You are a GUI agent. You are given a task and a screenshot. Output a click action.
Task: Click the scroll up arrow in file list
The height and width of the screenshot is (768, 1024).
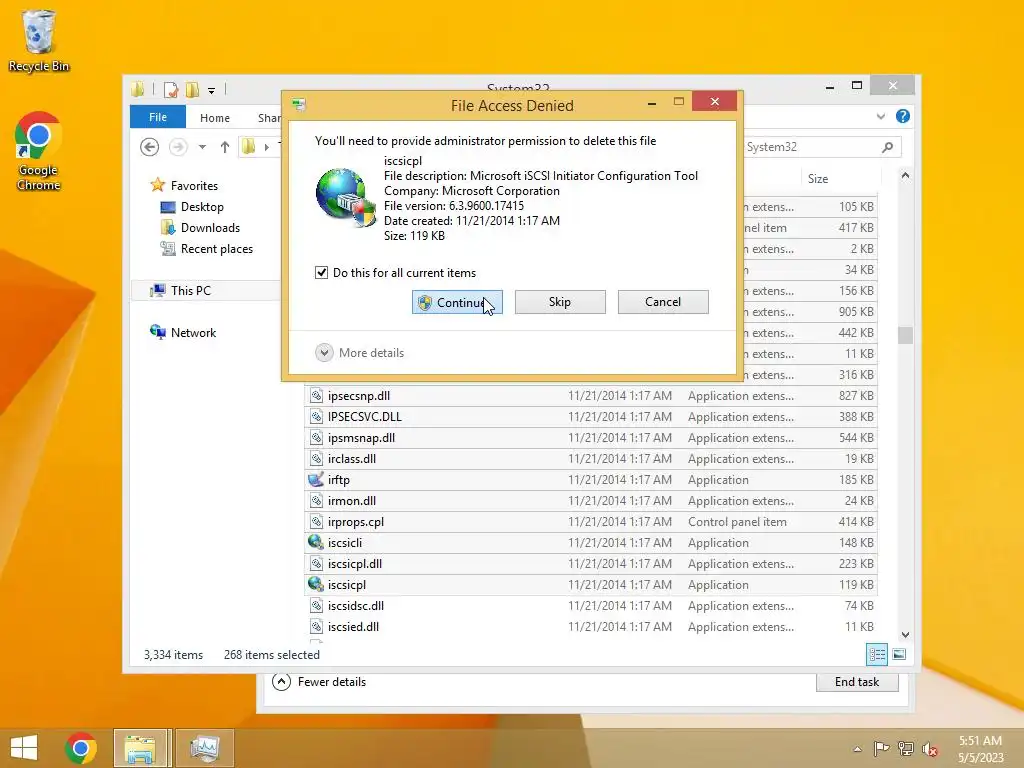[905, 176]
